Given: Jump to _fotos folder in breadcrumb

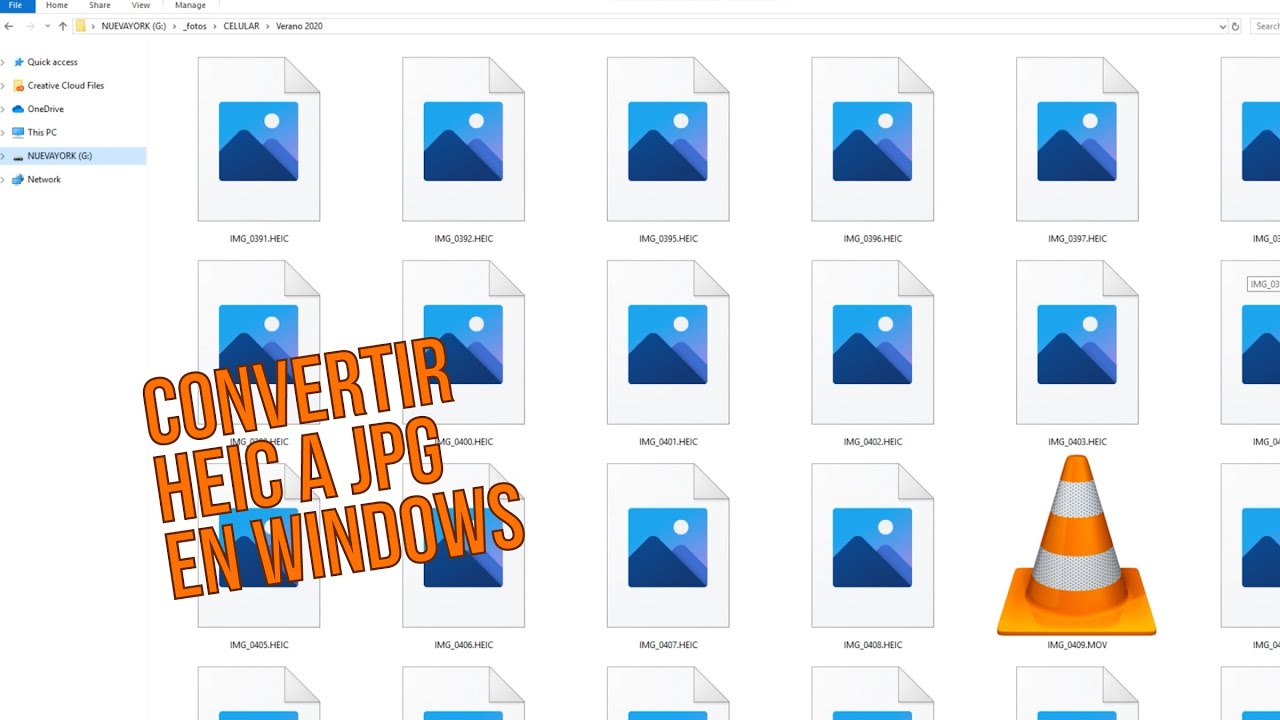Looking at the screenshot, I should coord(195,26).
